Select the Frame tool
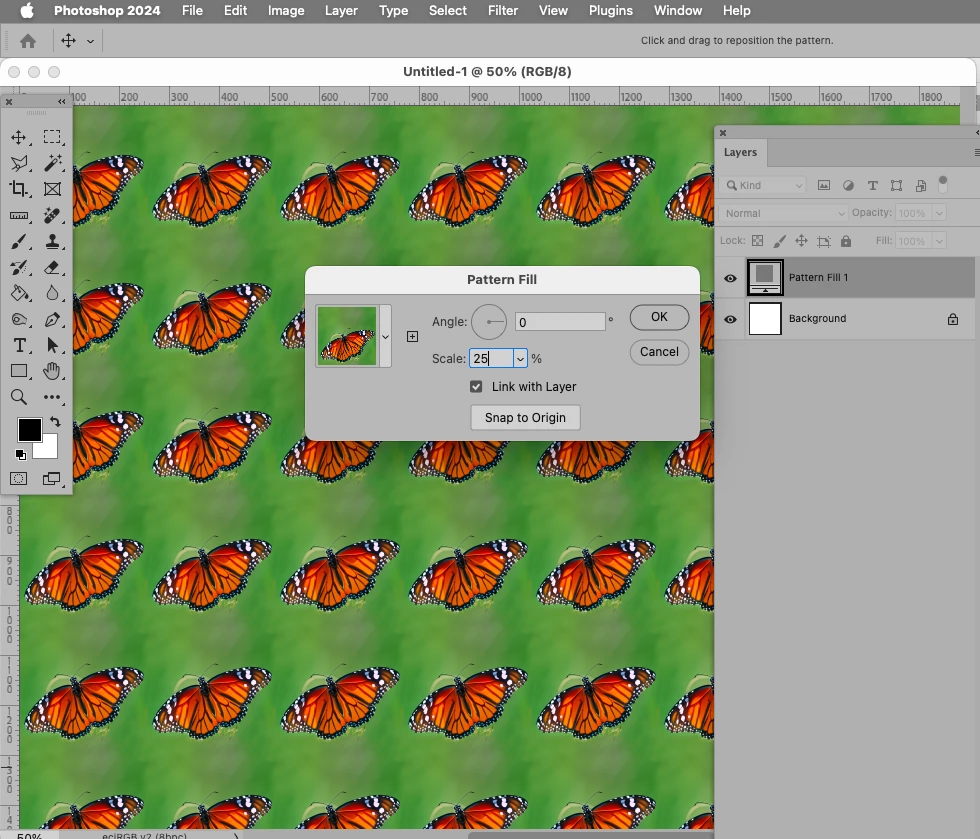 point(52,189)
